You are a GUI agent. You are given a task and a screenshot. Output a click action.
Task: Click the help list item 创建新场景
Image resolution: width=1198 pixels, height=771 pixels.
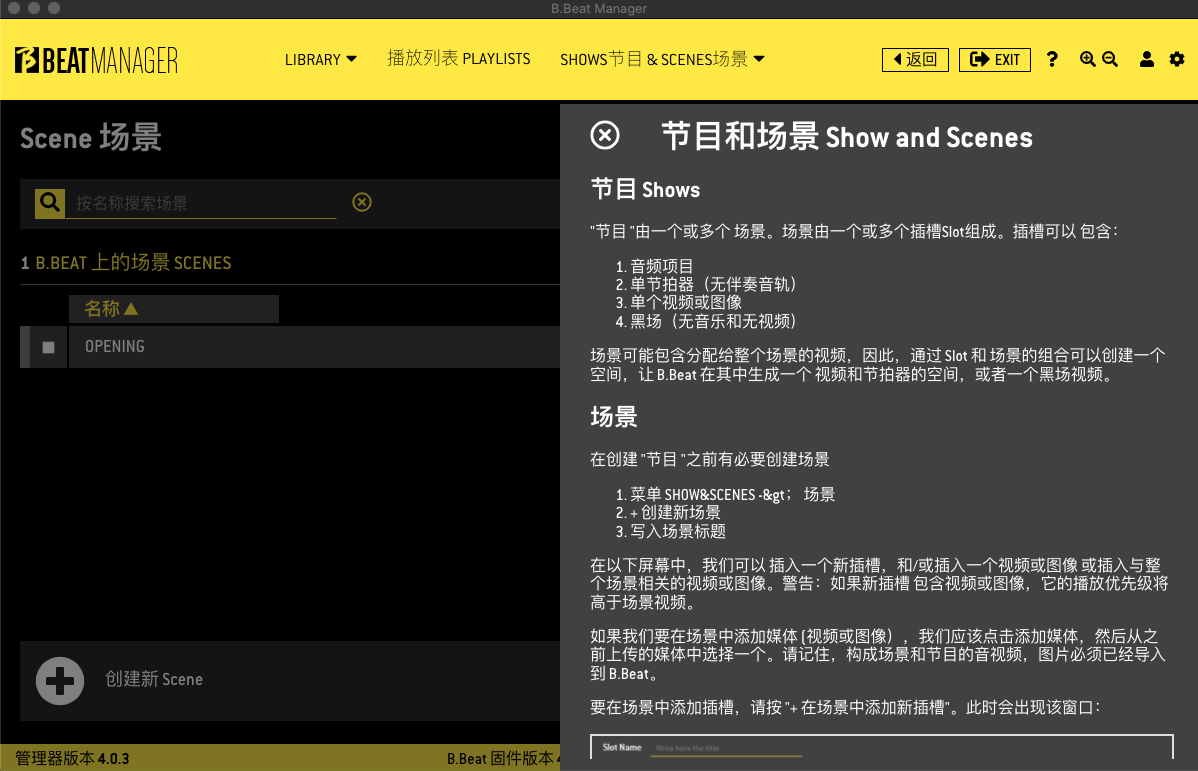click(675, 513)
